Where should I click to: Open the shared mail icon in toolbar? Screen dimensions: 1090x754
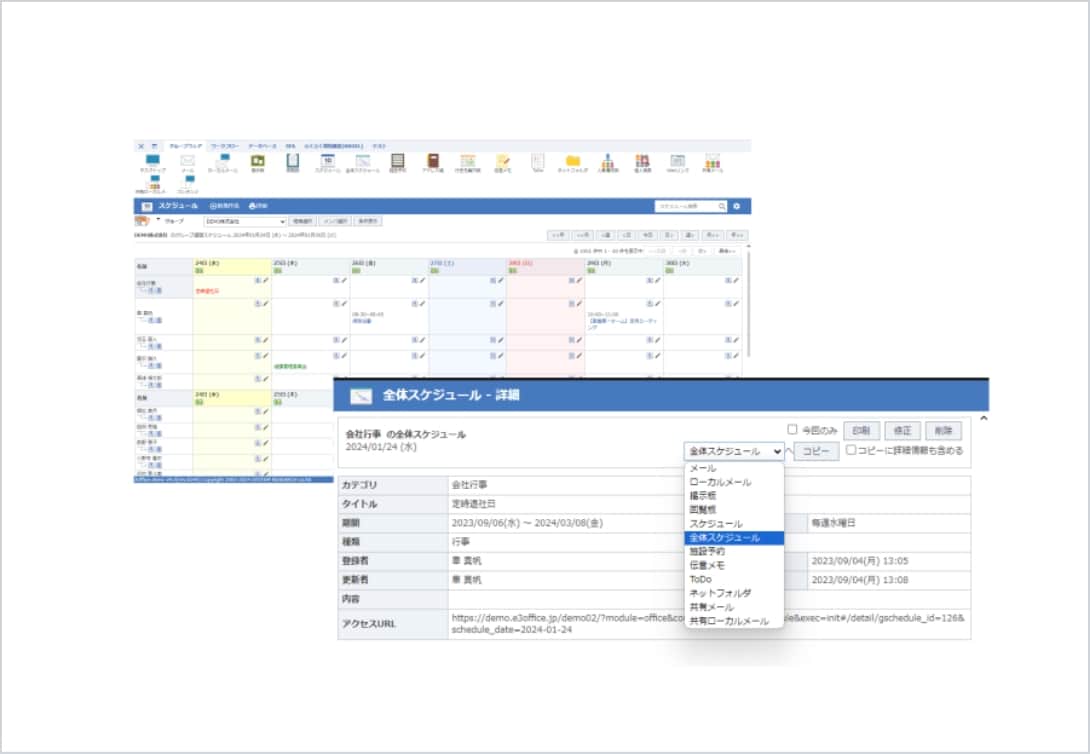pos(713,161)
